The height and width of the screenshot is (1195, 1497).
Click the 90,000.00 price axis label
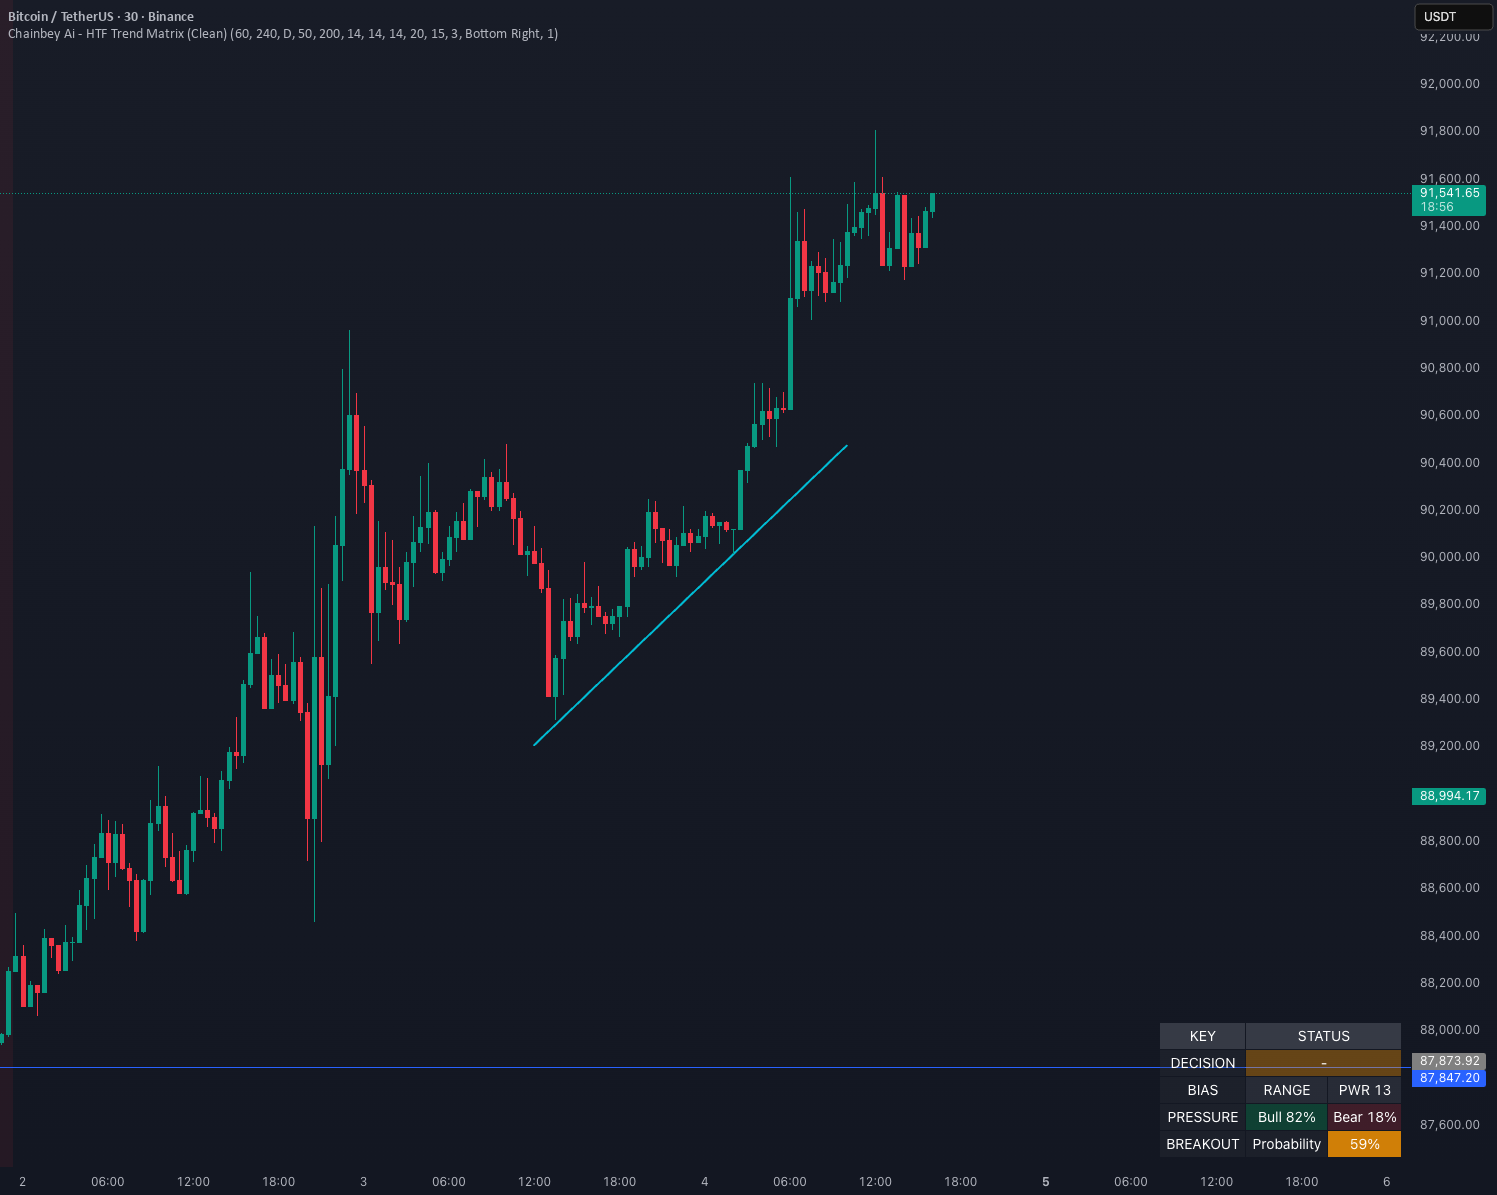[1449, 557]
